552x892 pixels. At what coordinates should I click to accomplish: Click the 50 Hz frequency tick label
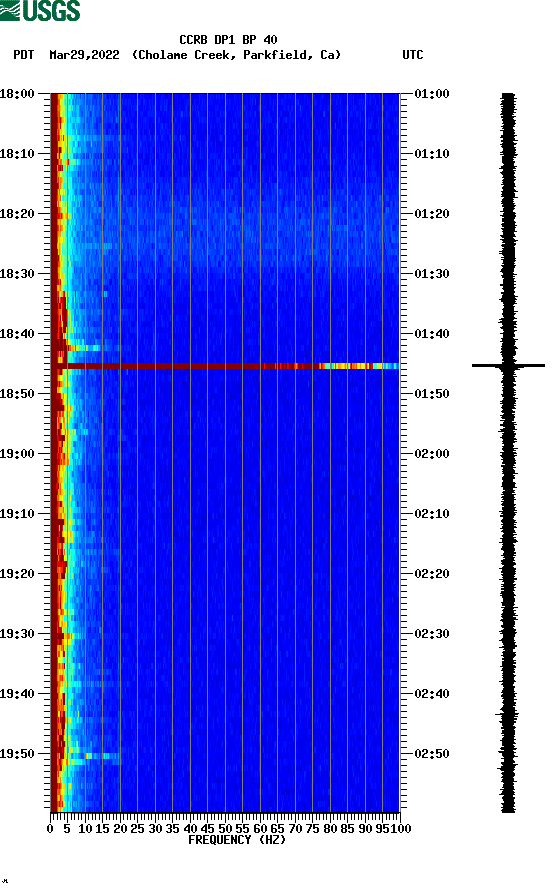[225, 829]
